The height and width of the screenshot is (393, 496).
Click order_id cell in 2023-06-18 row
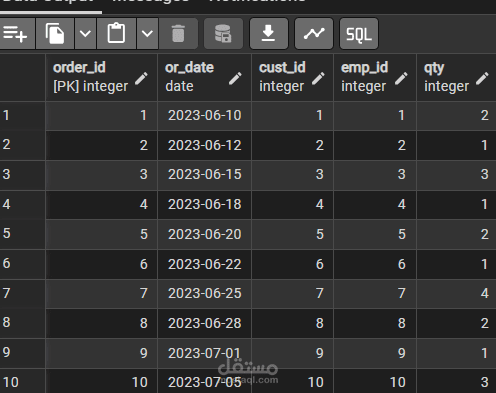click(101, 204)
